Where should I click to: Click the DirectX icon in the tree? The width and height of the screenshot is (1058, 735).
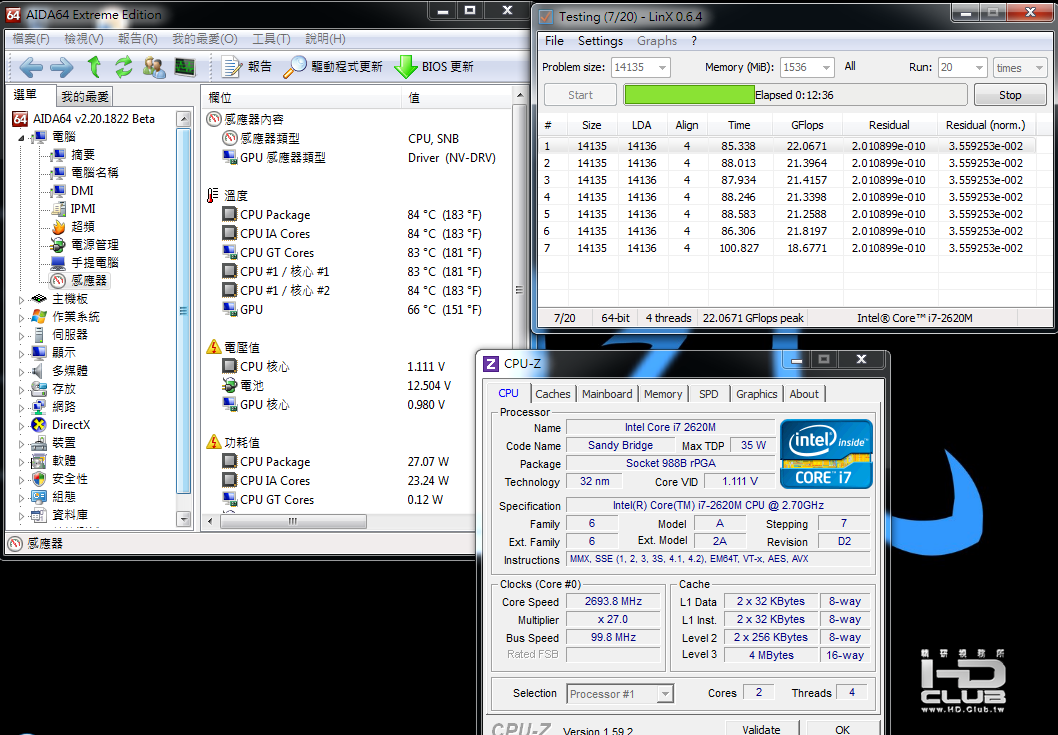click(x=39, y=425)
